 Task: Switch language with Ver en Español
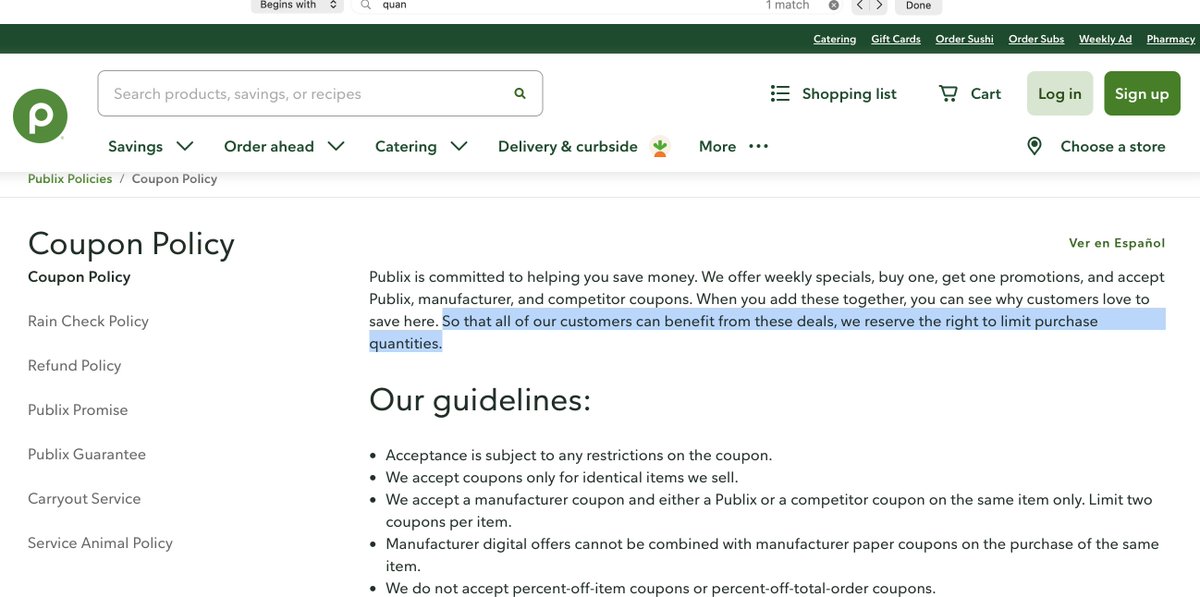click(x=1117, y=243)
